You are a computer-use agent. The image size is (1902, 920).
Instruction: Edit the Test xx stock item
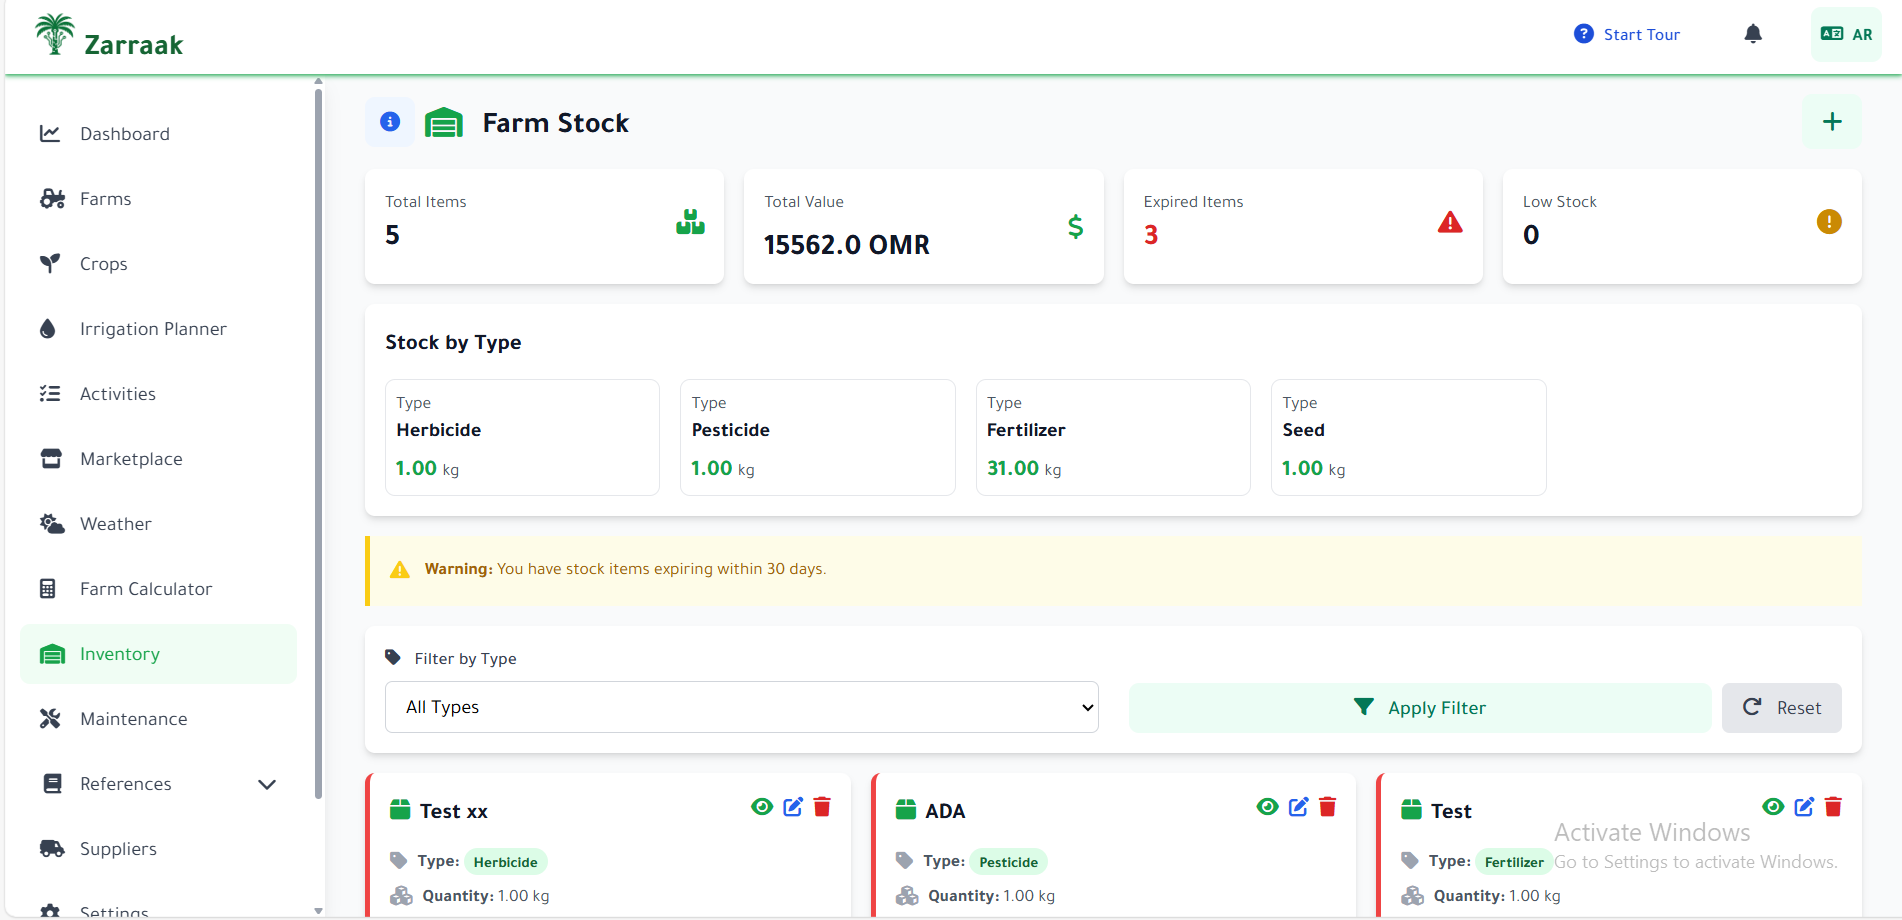(793, 807)
